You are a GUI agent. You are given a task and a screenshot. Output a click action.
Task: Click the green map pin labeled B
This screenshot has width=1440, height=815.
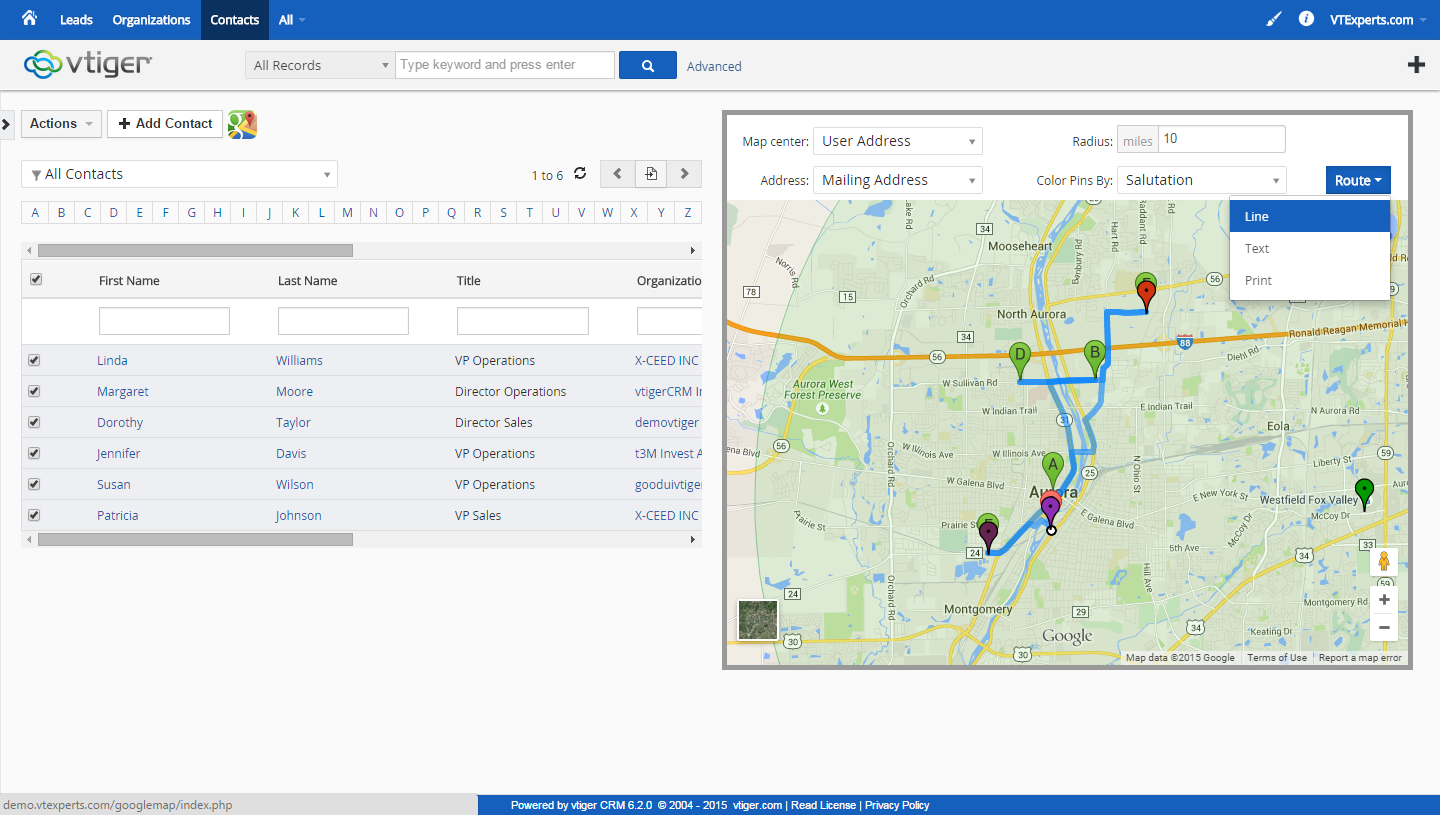coord(1095,359)
